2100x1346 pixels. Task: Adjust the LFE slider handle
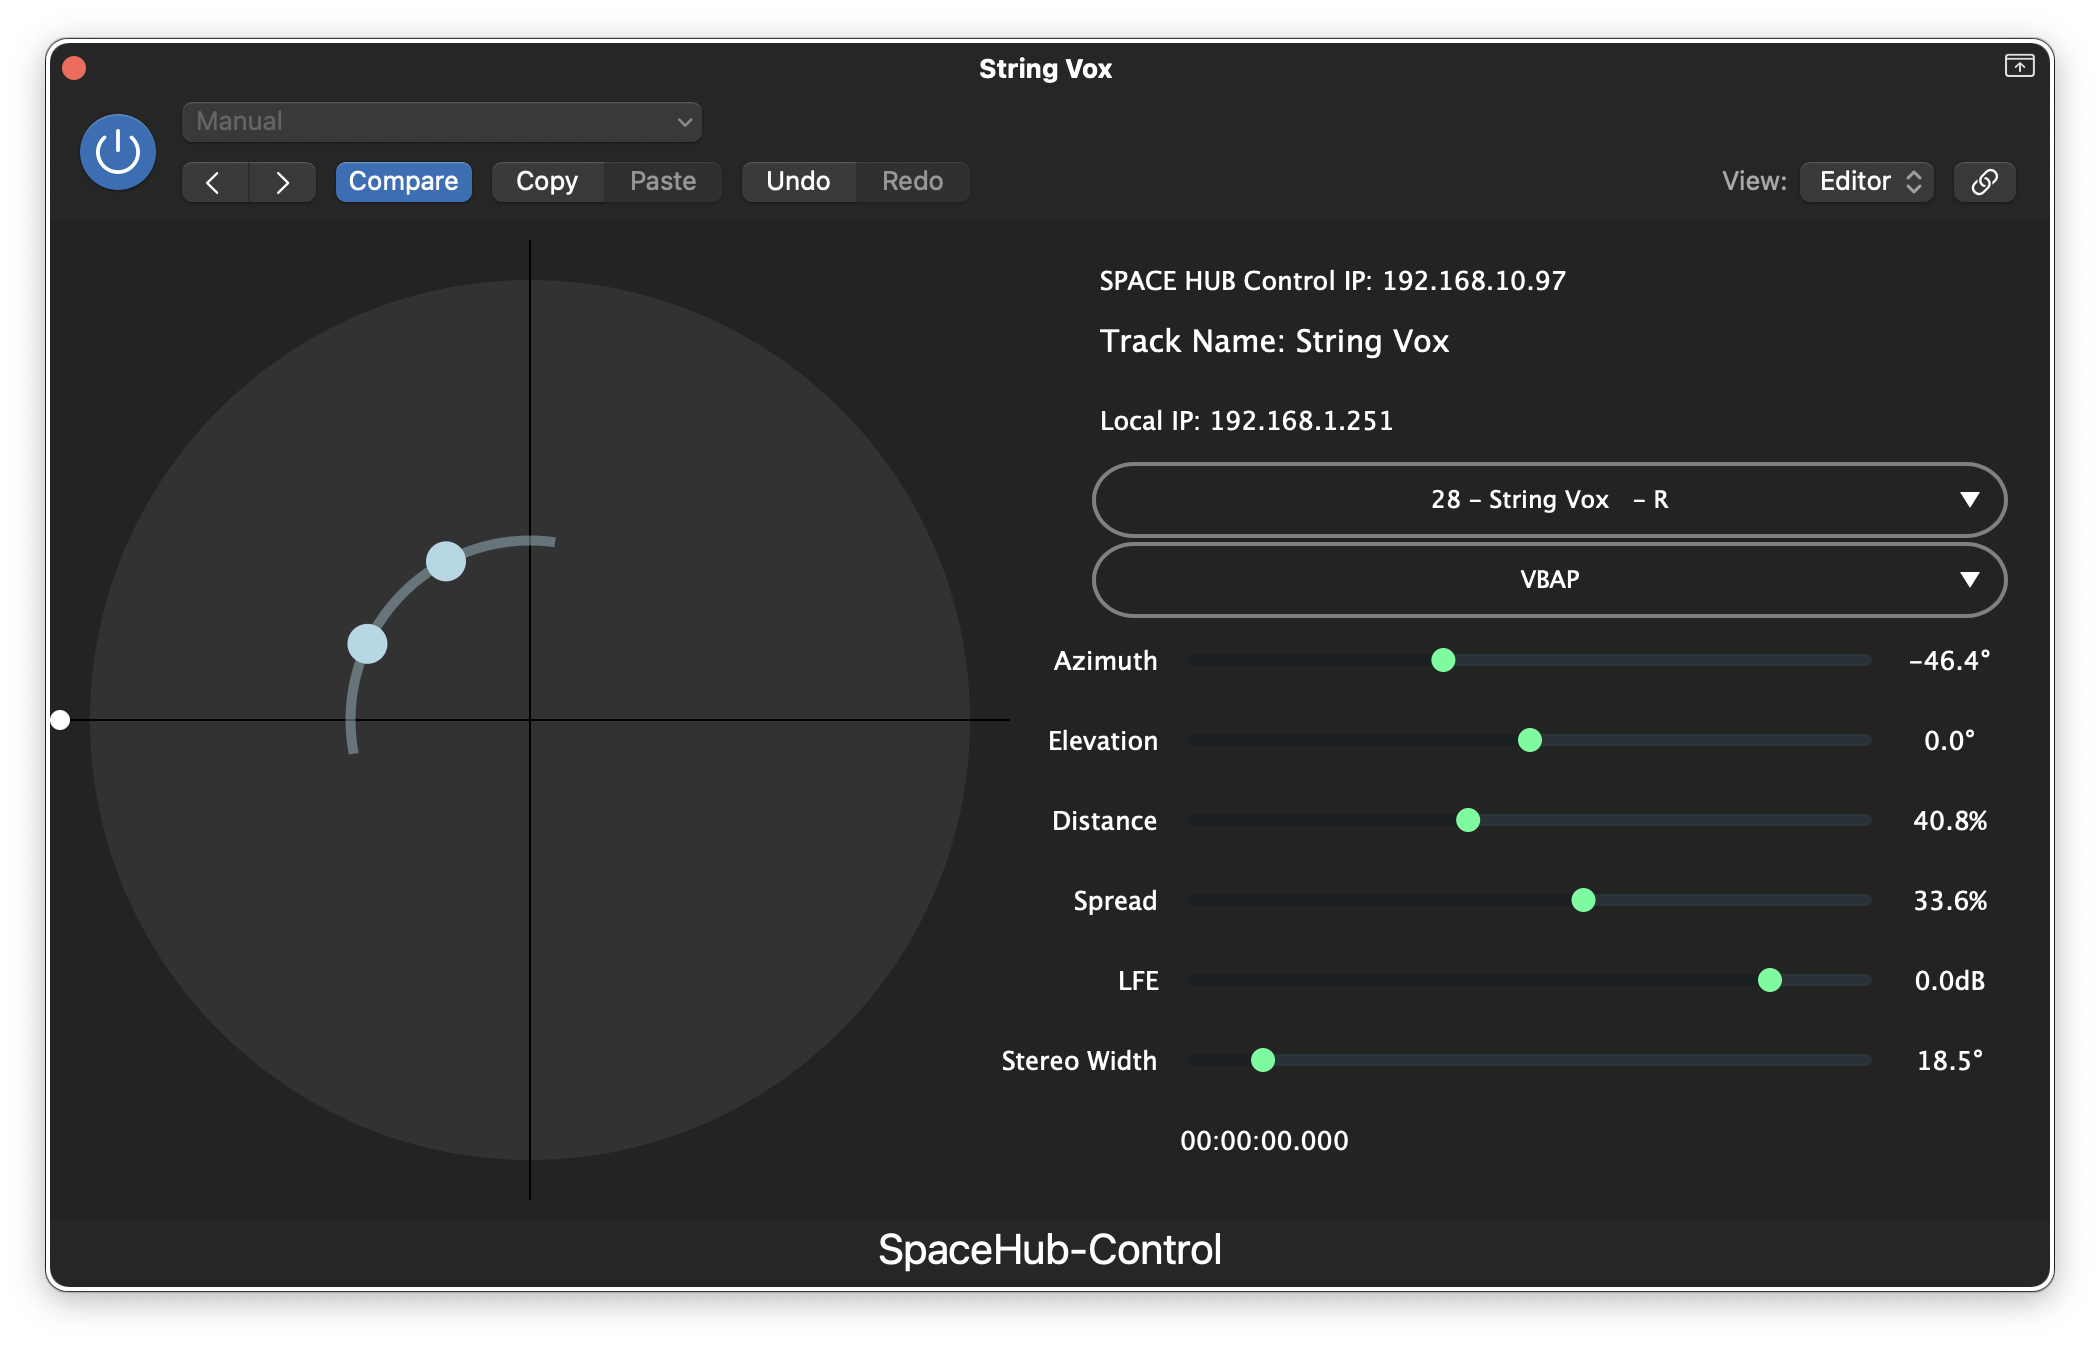click(x=1770, y=980)
